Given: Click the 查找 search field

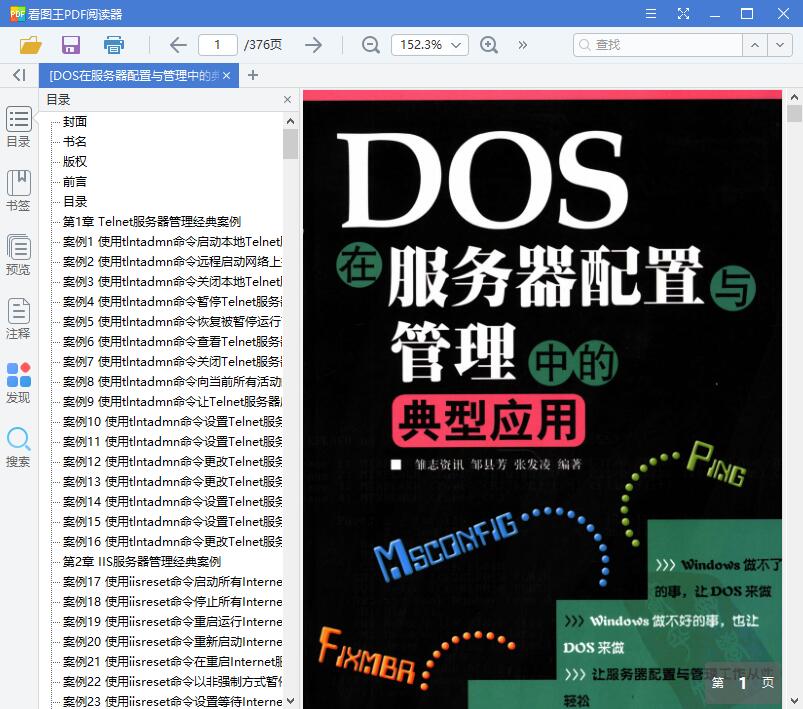Looking at the screenshot, I should pos(658,45).
